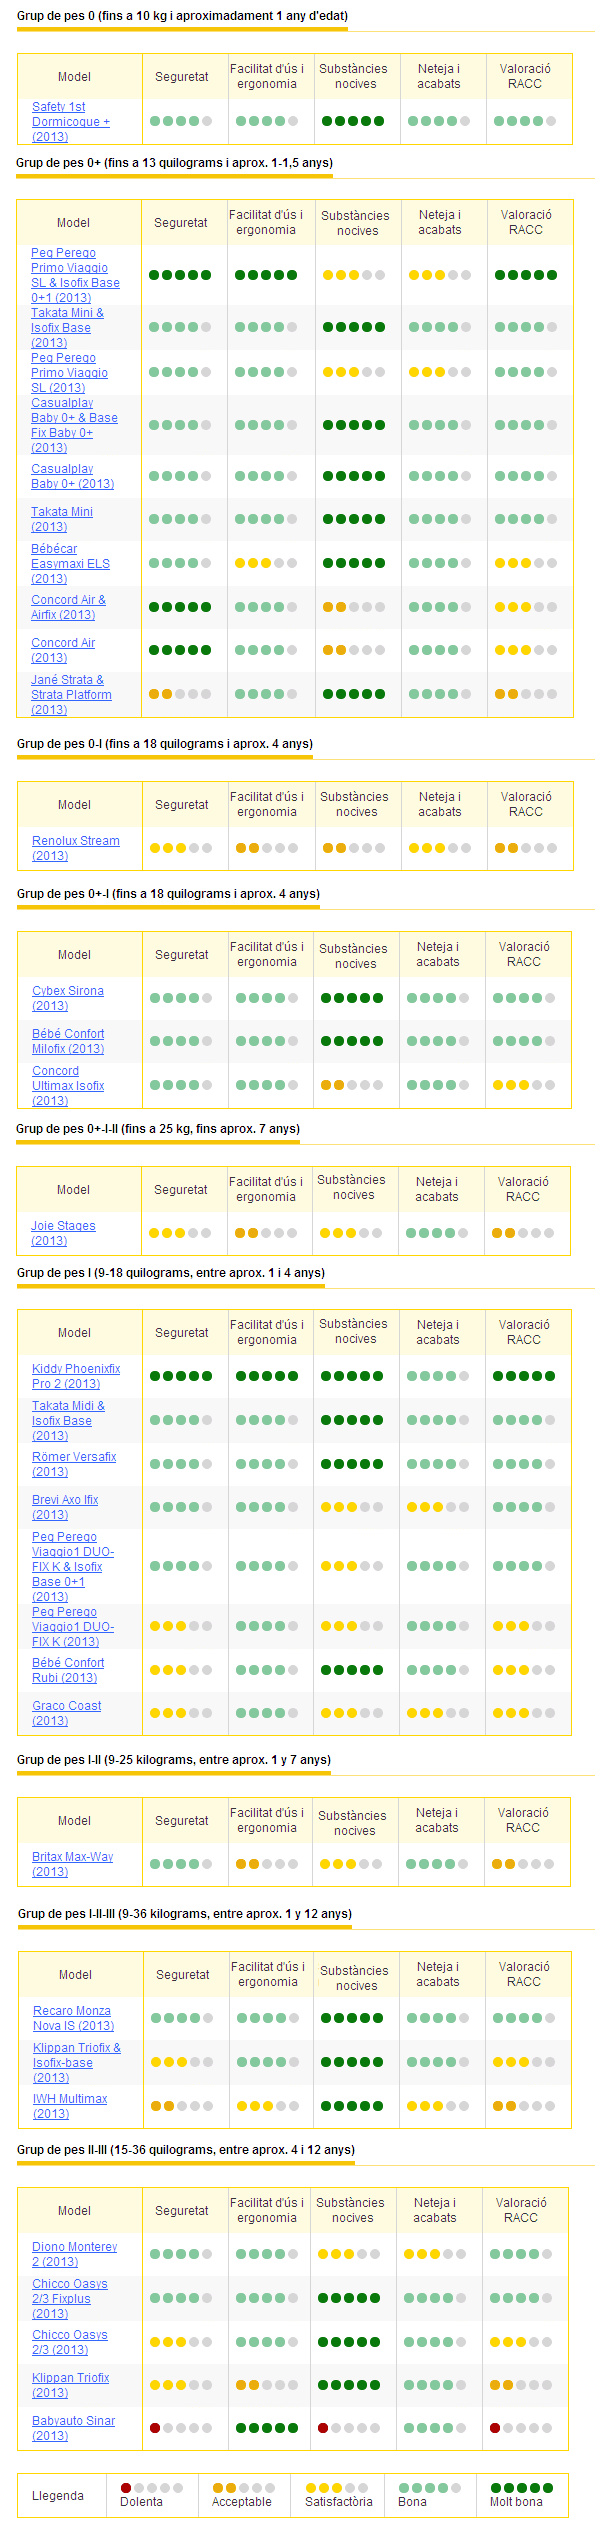
Task: Click the dark green Molt bona legend dots
Action: tap(521, 2488)
